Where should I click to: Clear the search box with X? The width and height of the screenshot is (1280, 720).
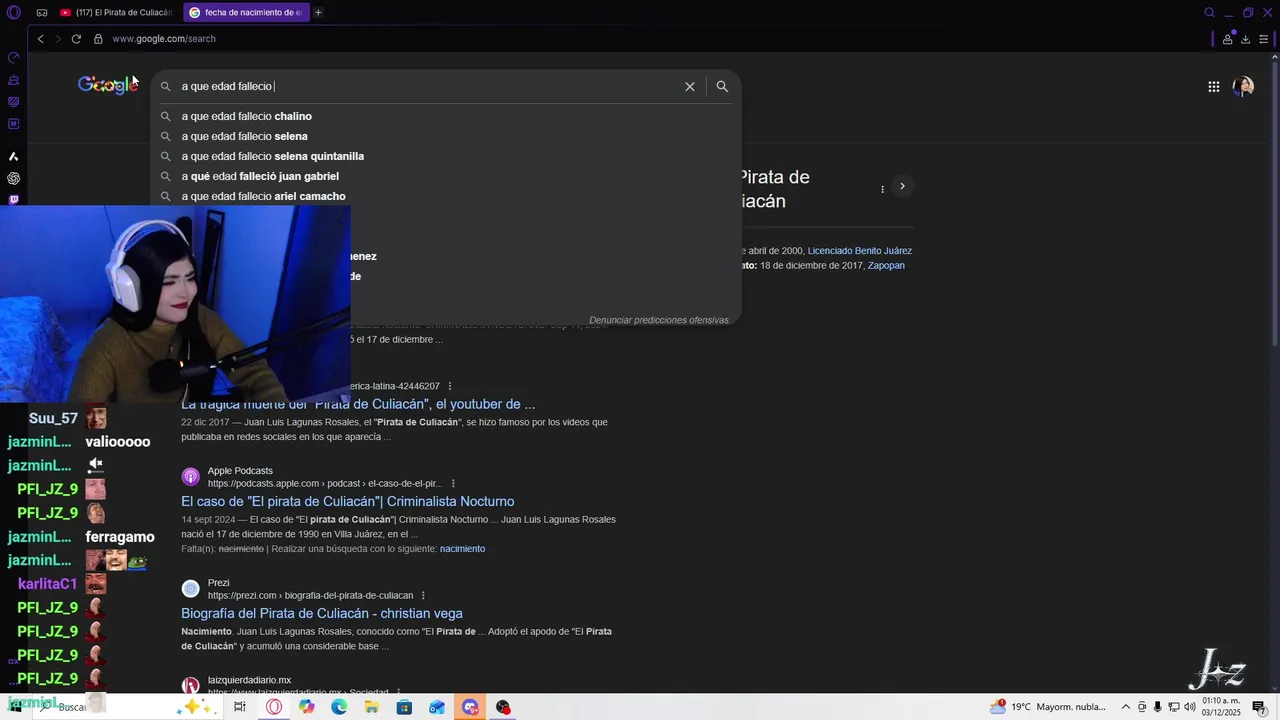690,86
